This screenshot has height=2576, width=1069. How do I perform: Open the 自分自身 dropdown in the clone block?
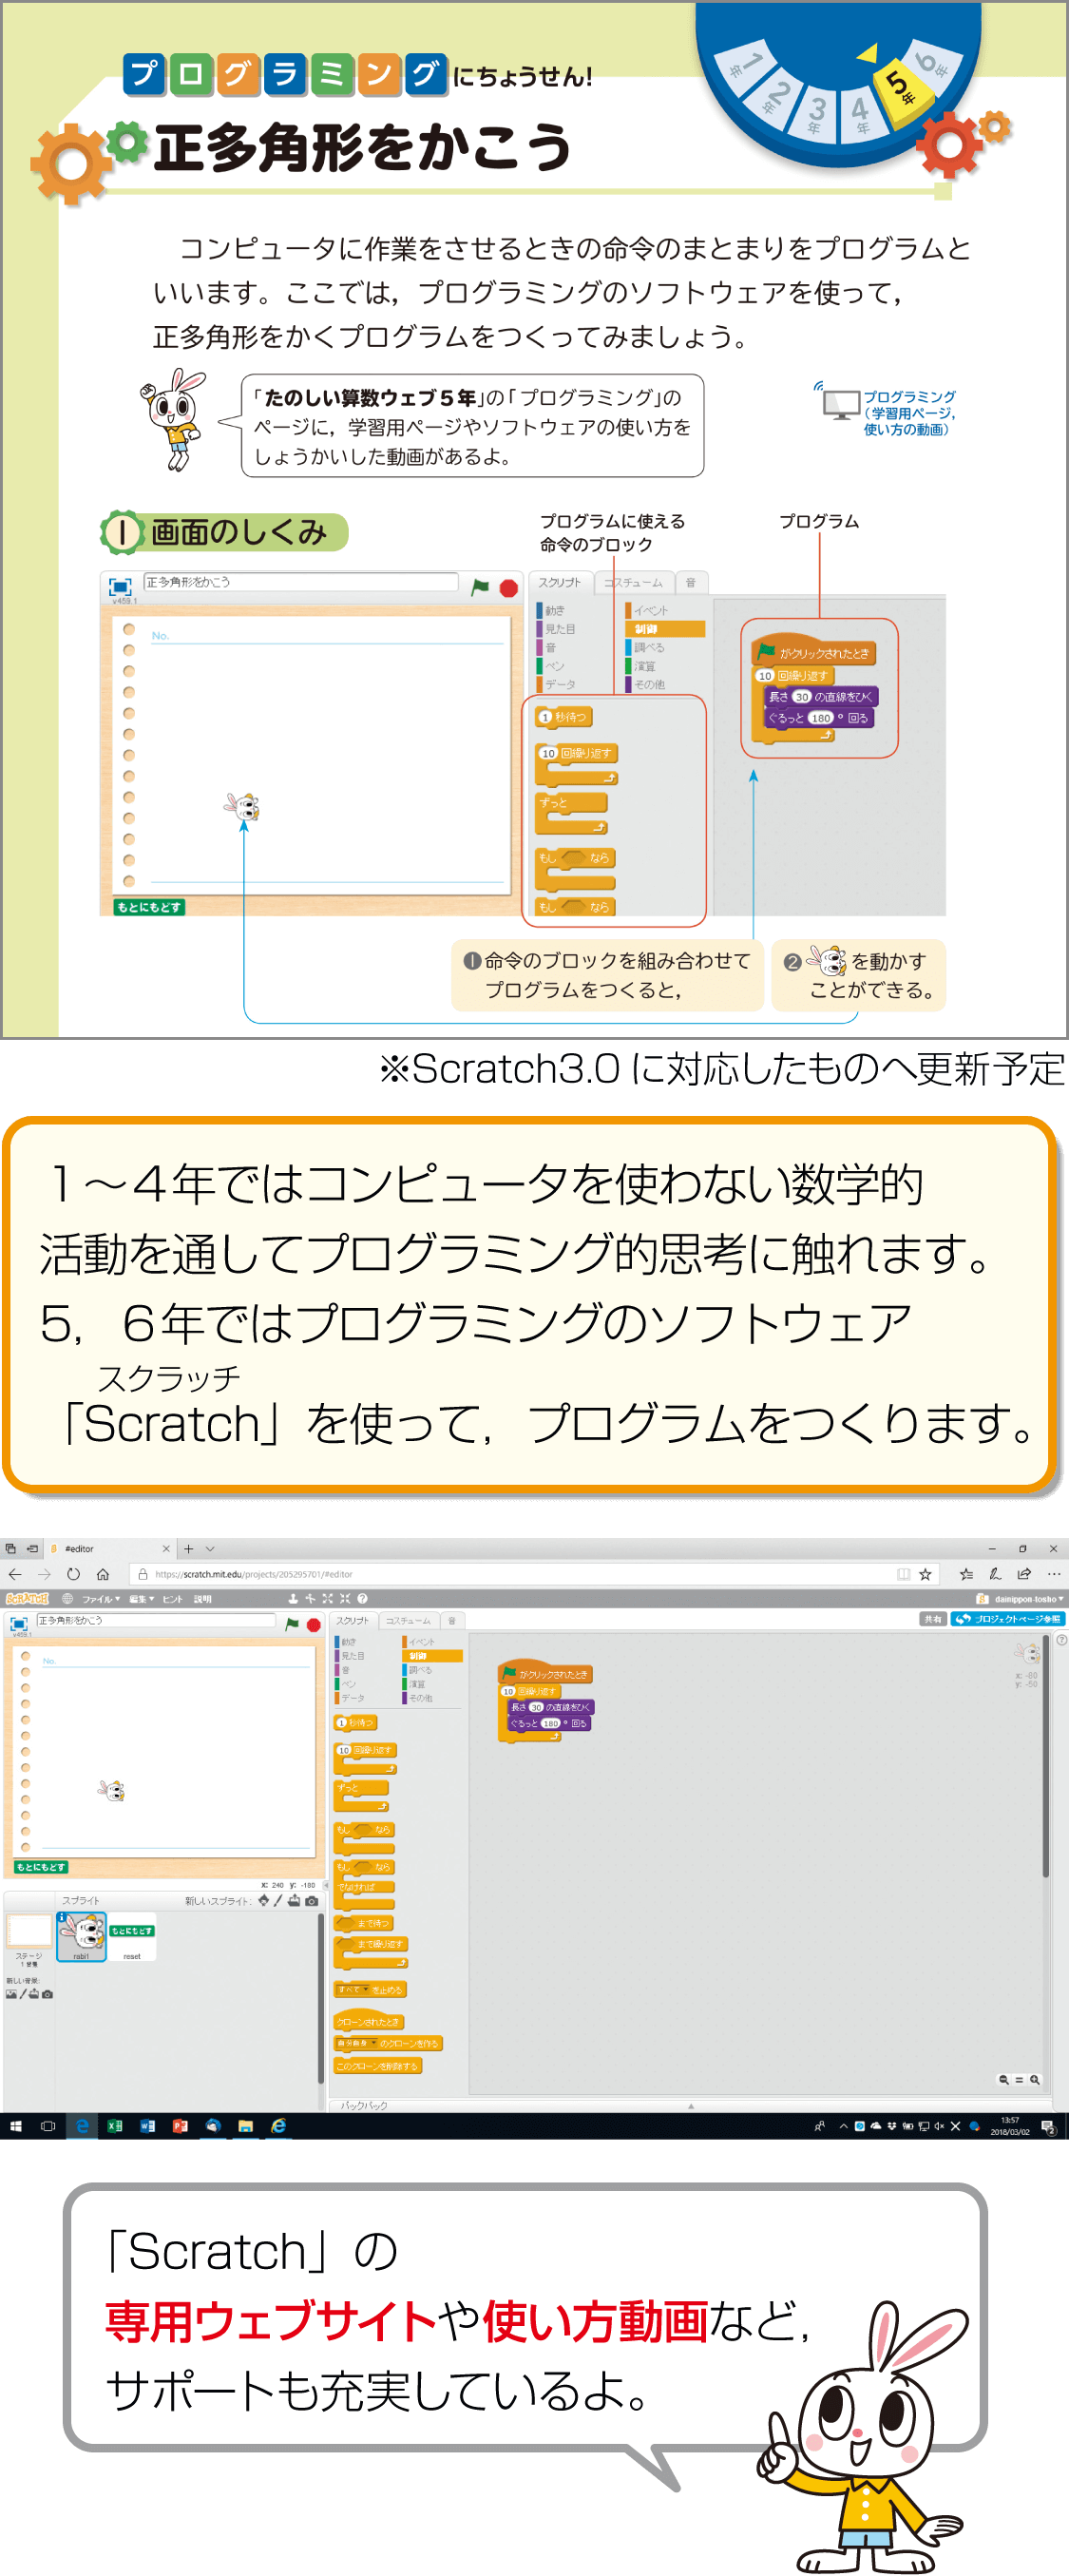[x=357, y=2043]
